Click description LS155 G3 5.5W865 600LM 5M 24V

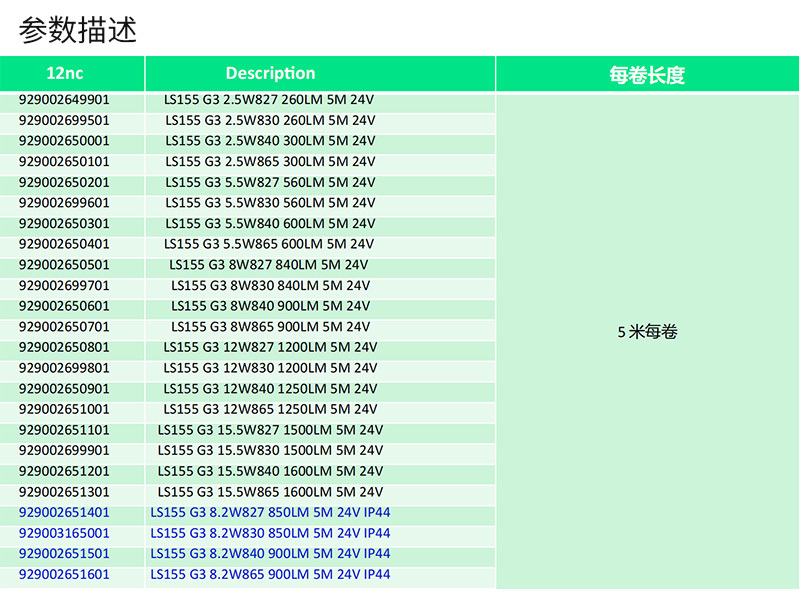pos(269,244)
